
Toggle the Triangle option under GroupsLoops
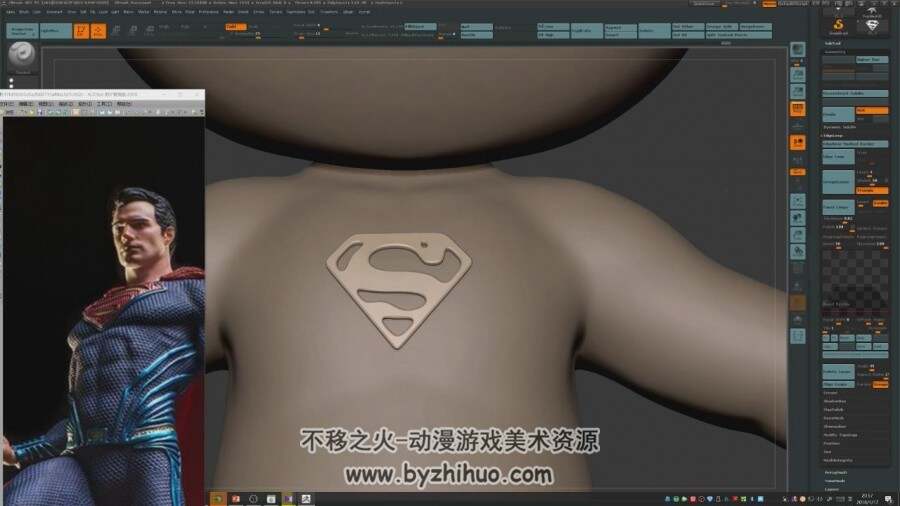tap(872, 190)
